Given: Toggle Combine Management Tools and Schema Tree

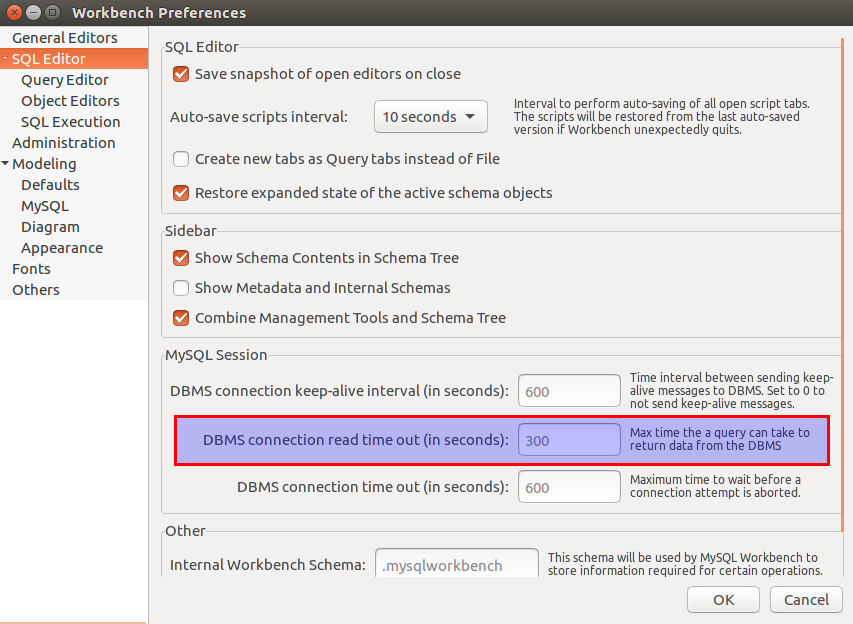Looking at the screenshot, I should point(181,318).
